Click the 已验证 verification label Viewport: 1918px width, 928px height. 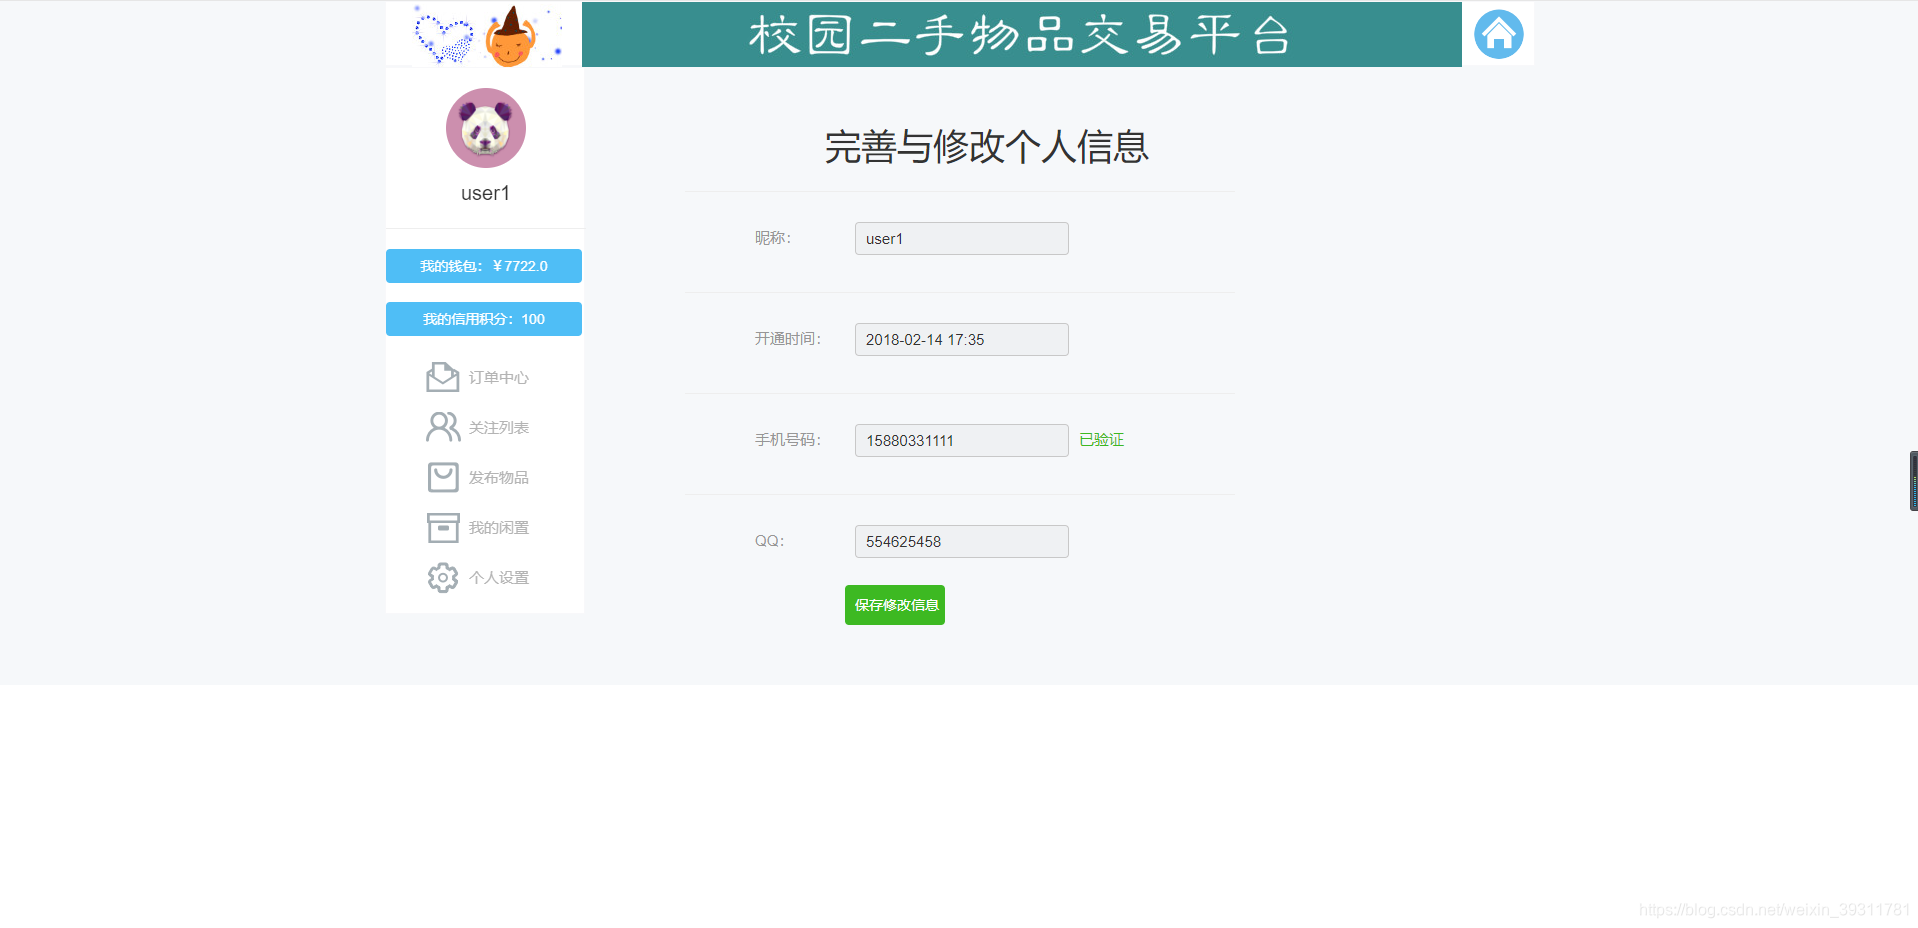(x=1100, y=439)
